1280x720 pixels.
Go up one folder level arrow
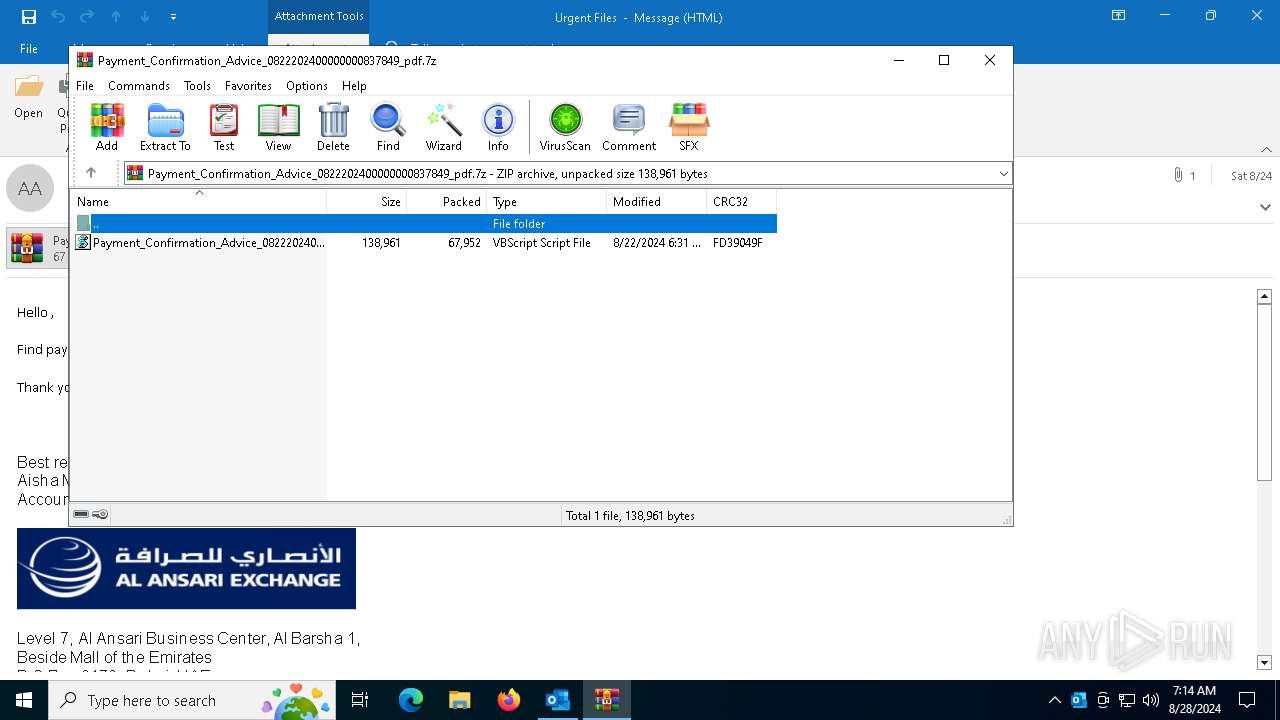click(x=91, y=173)
